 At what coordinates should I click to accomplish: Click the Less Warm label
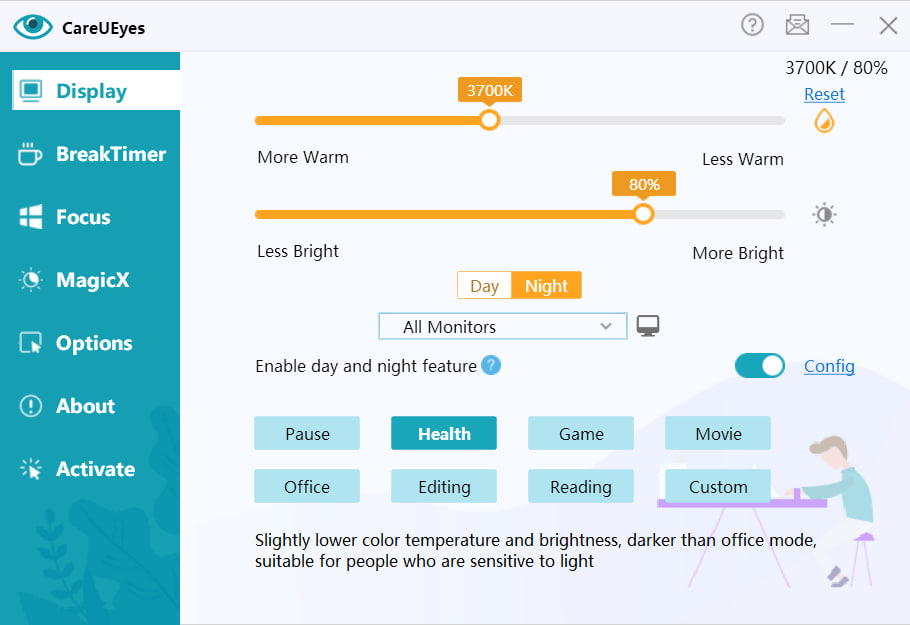pos(743,159)
